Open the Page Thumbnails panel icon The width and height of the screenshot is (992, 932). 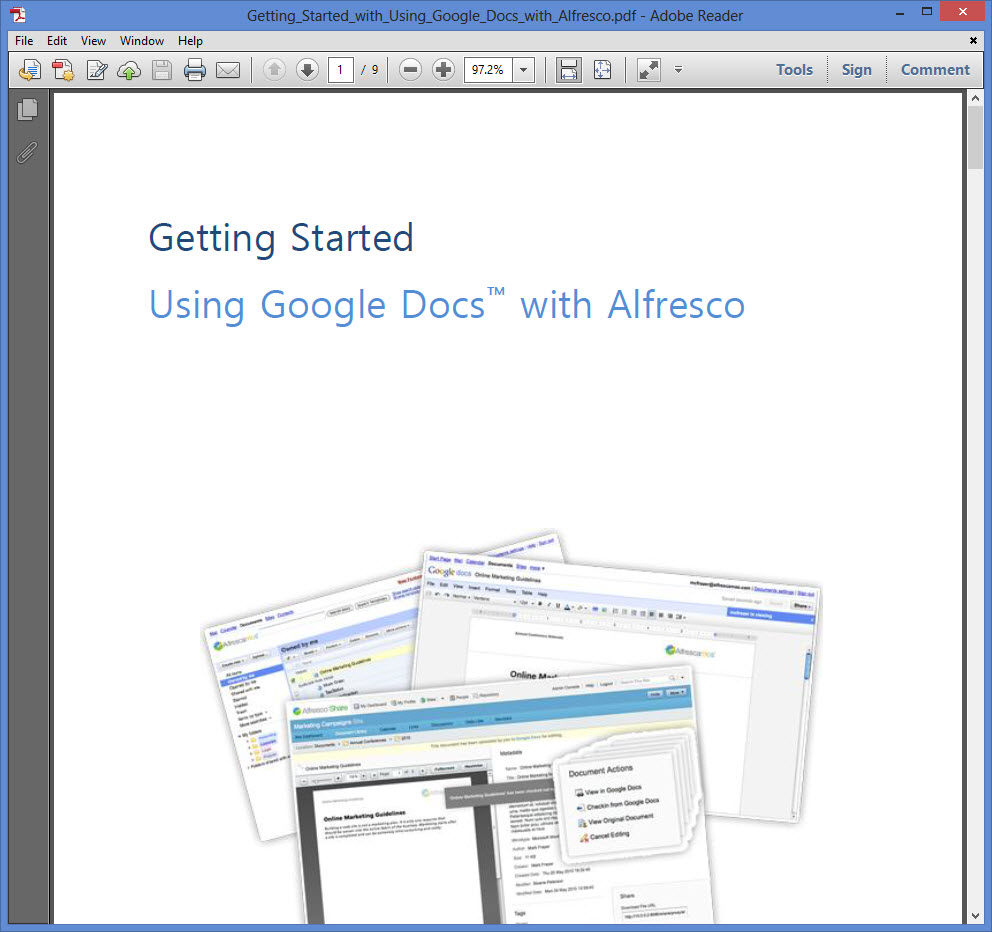27,110
